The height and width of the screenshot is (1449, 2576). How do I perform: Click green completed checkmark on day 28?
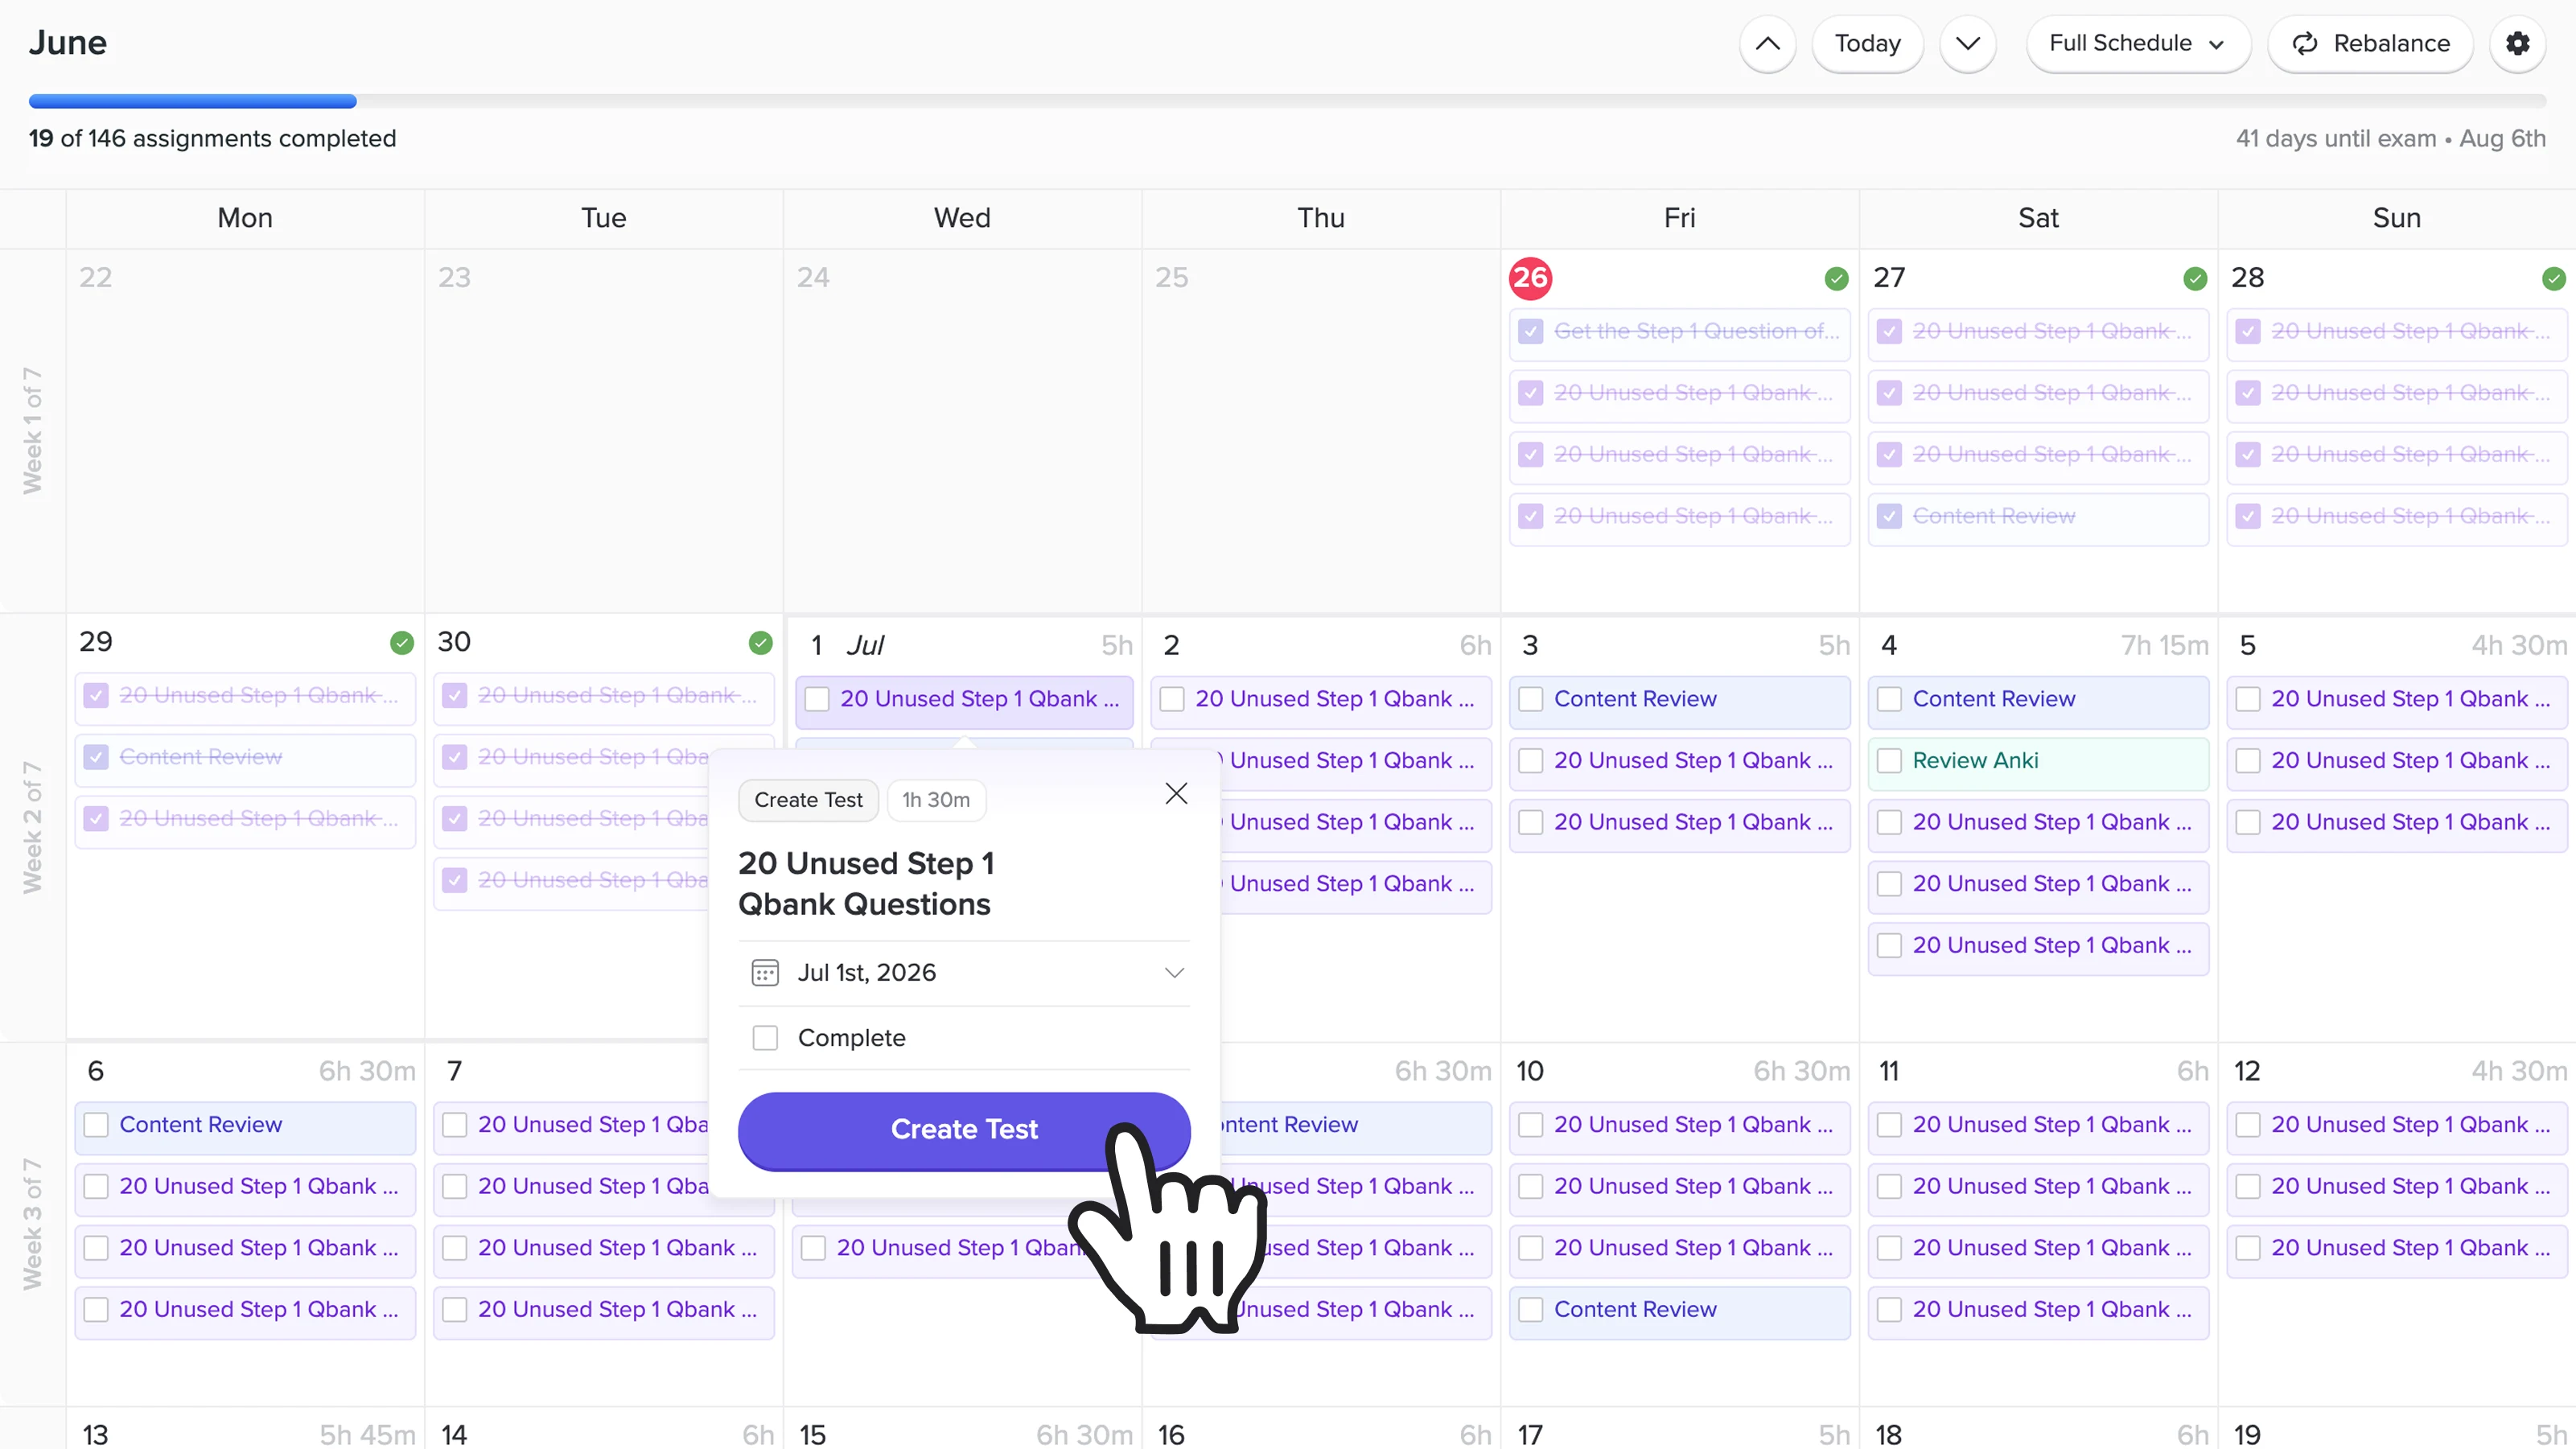click(2553, 278)
